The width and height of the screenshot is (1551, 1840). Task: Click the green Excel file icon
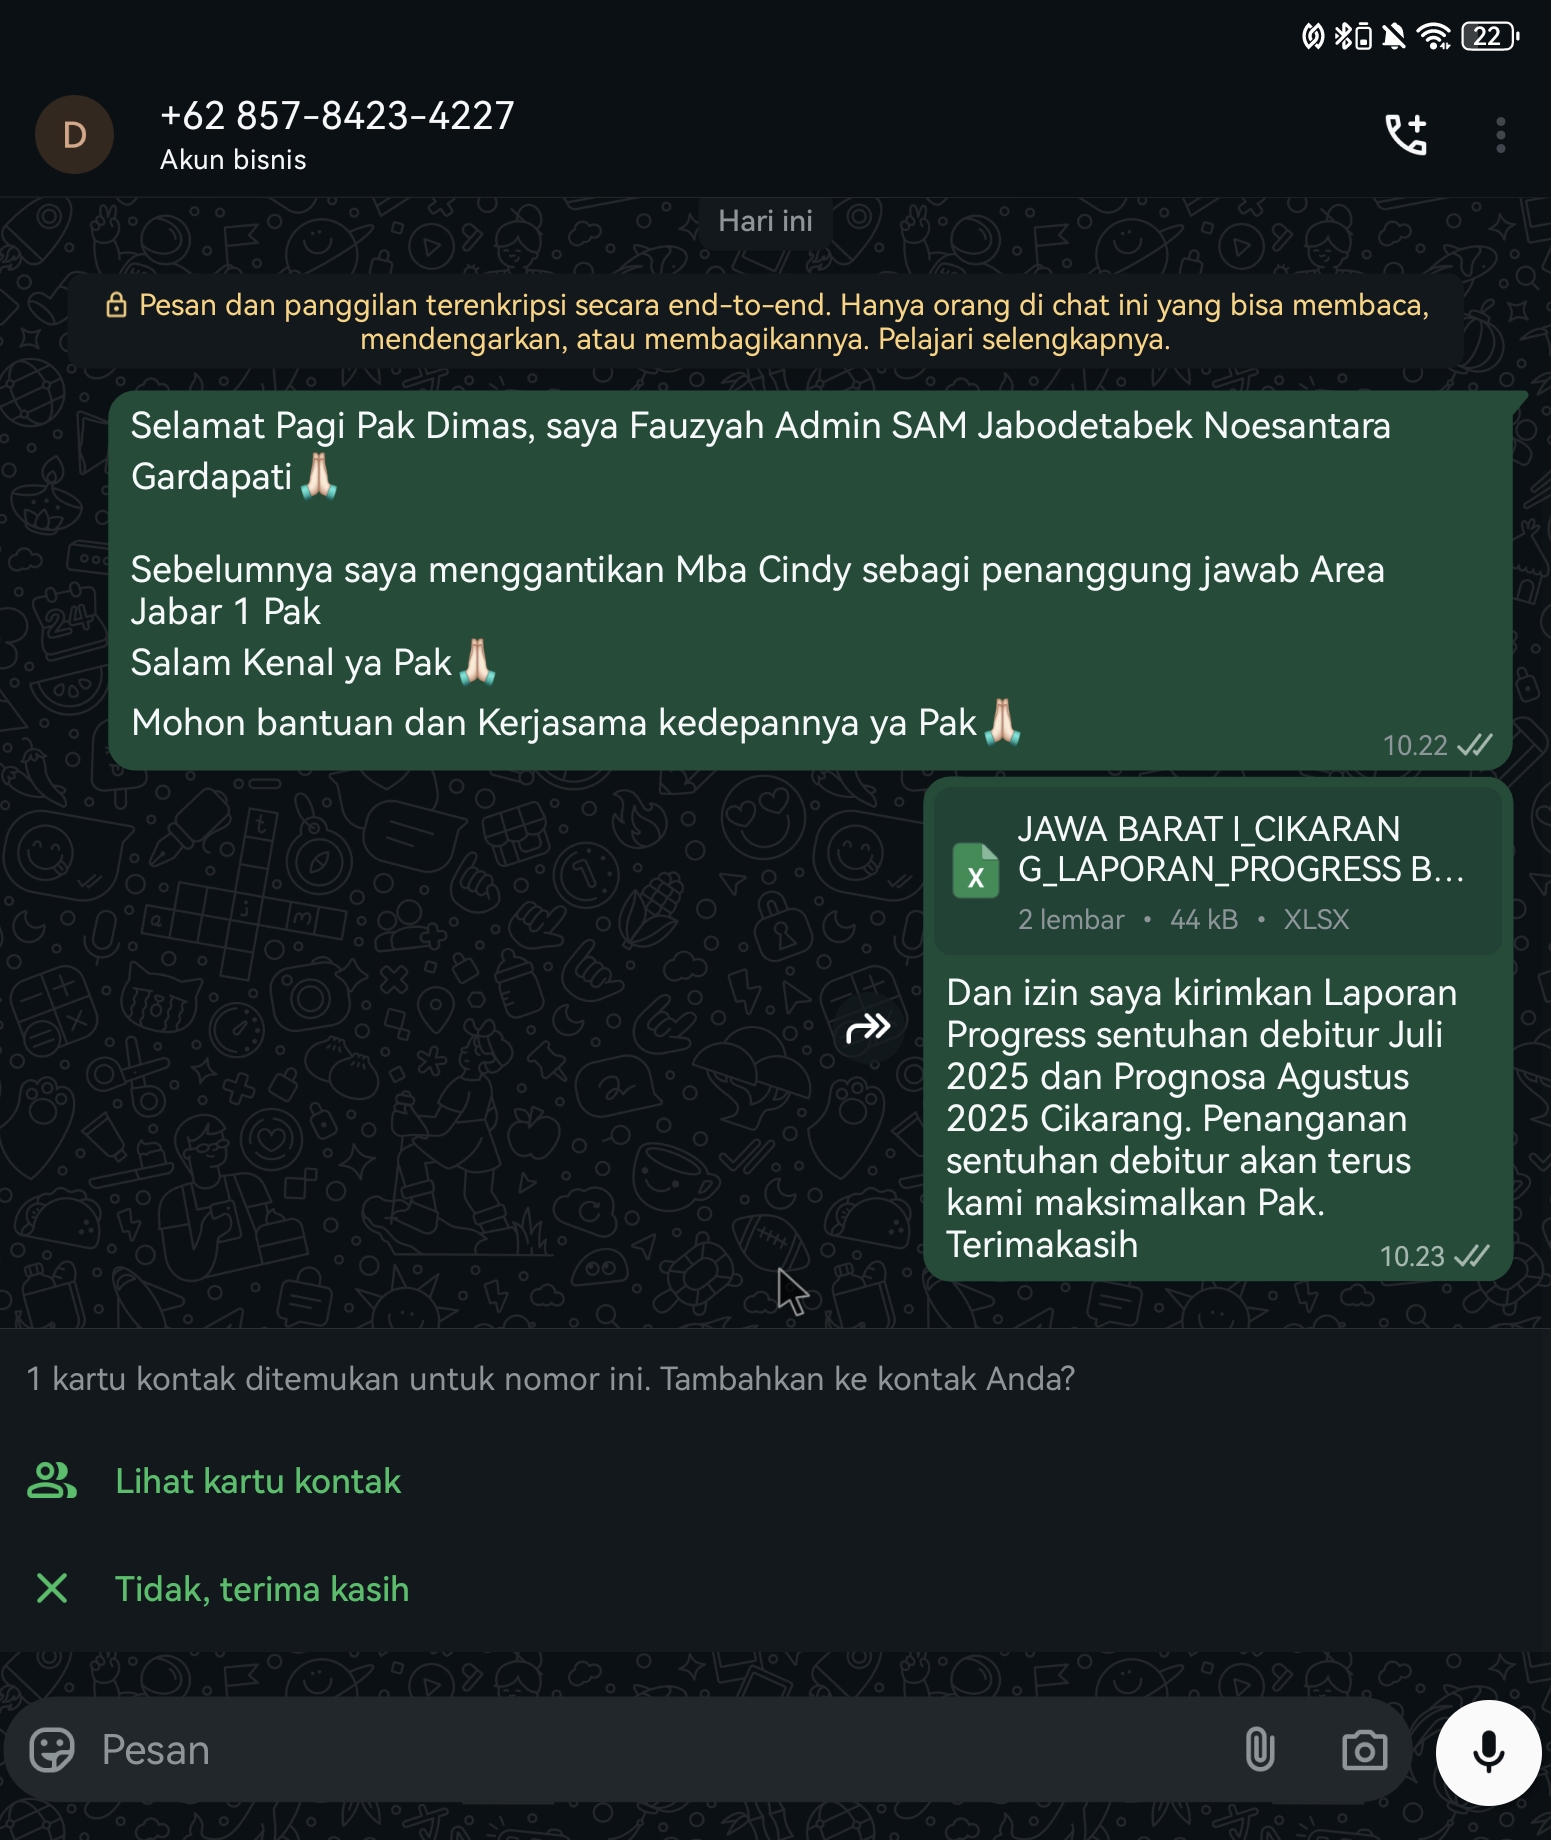coord(976,870)
